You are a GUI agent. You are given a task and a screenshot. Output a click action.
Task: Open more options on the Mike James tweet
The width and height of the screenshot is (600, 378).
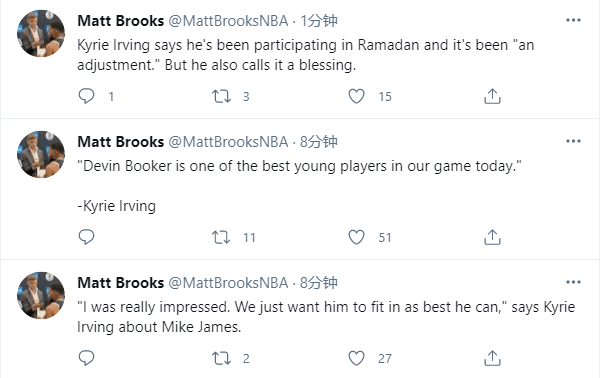(573, 282)
